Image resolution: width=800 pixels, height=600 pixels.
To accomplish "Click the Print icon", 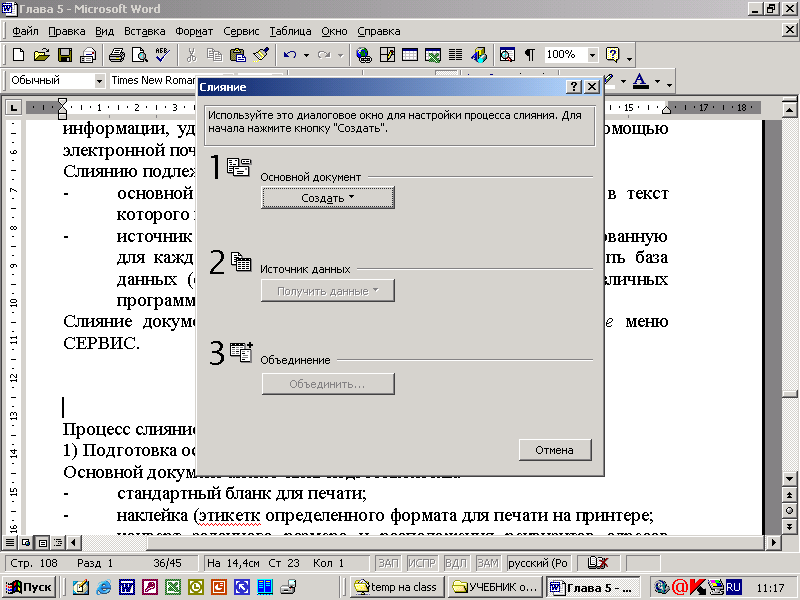I will point(117,55).
